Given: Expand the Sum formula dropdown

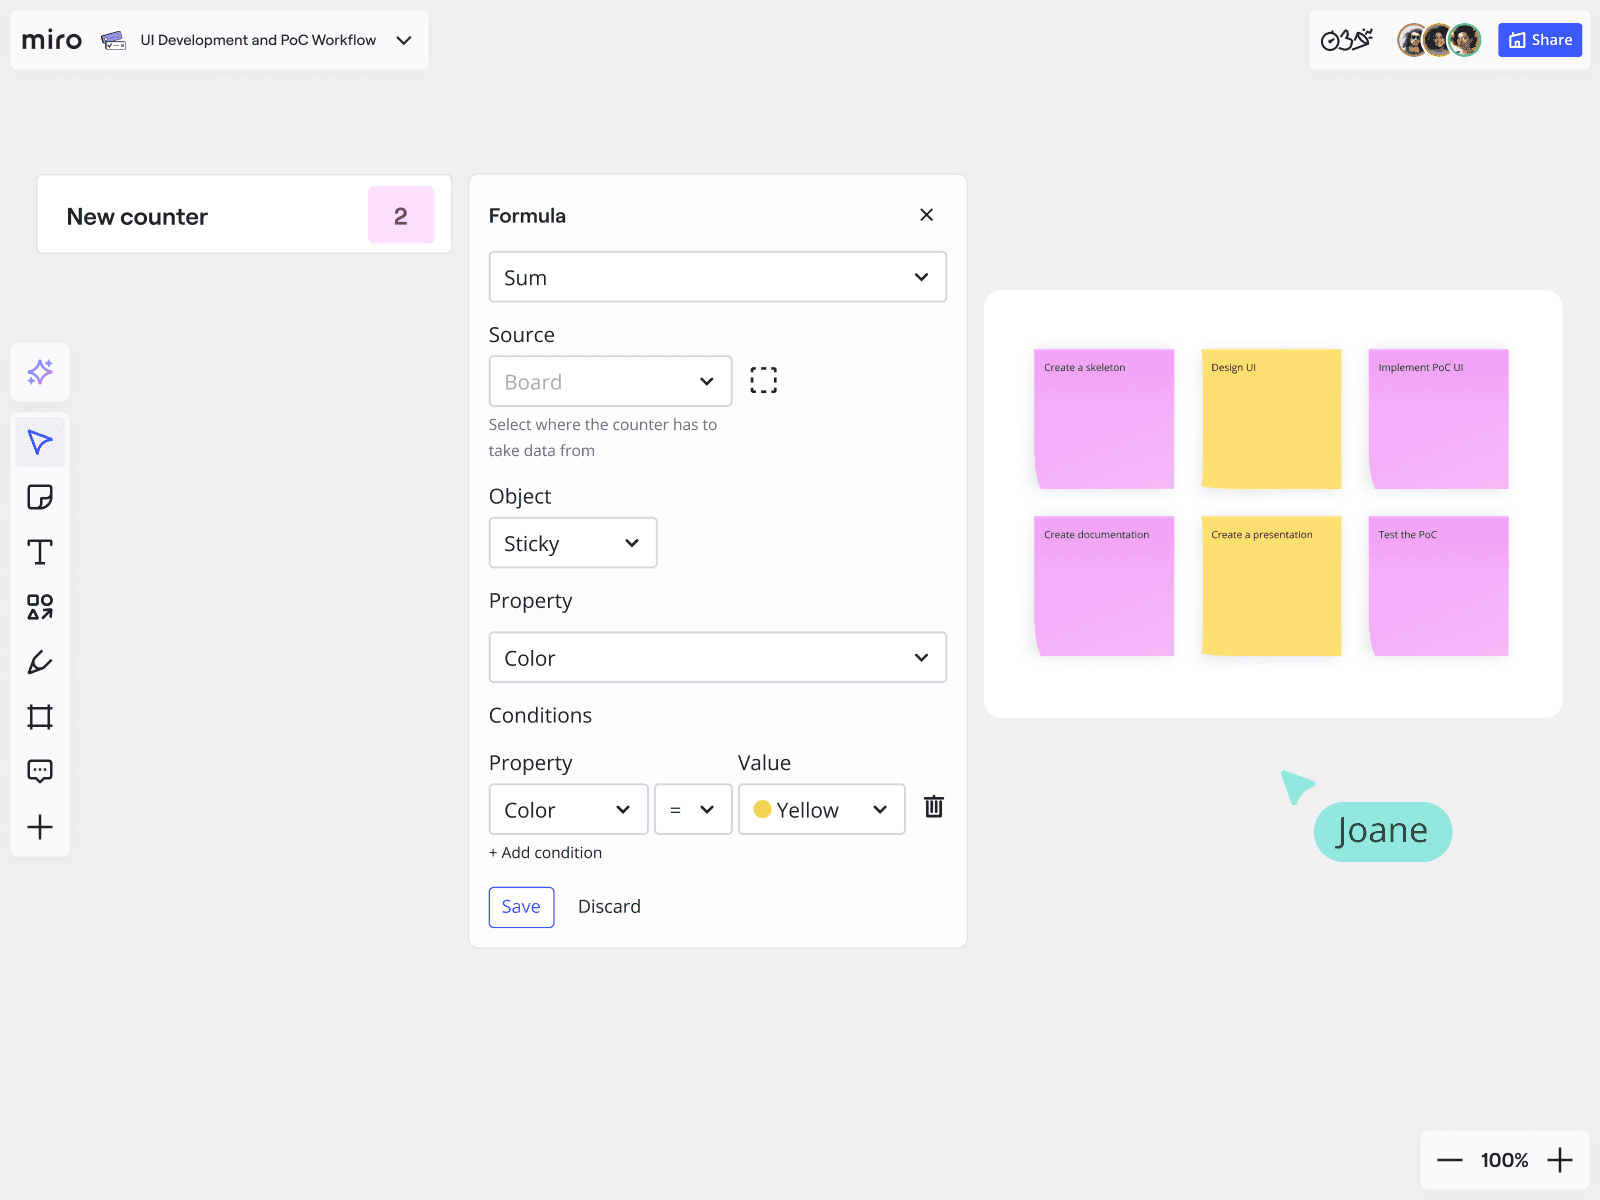Looking at the screenshot, I should coord(717,277).
